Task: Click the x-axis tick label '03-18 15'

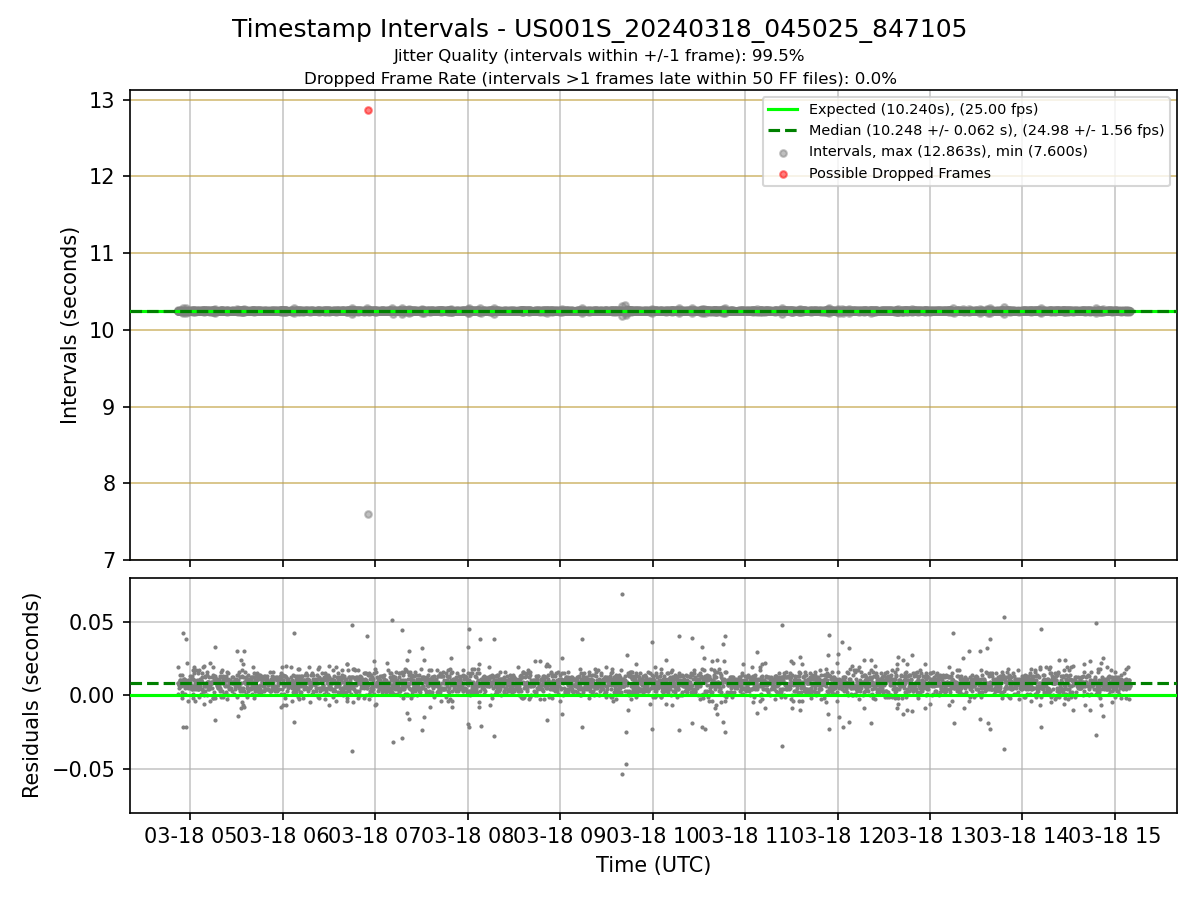Action: 1115,836
